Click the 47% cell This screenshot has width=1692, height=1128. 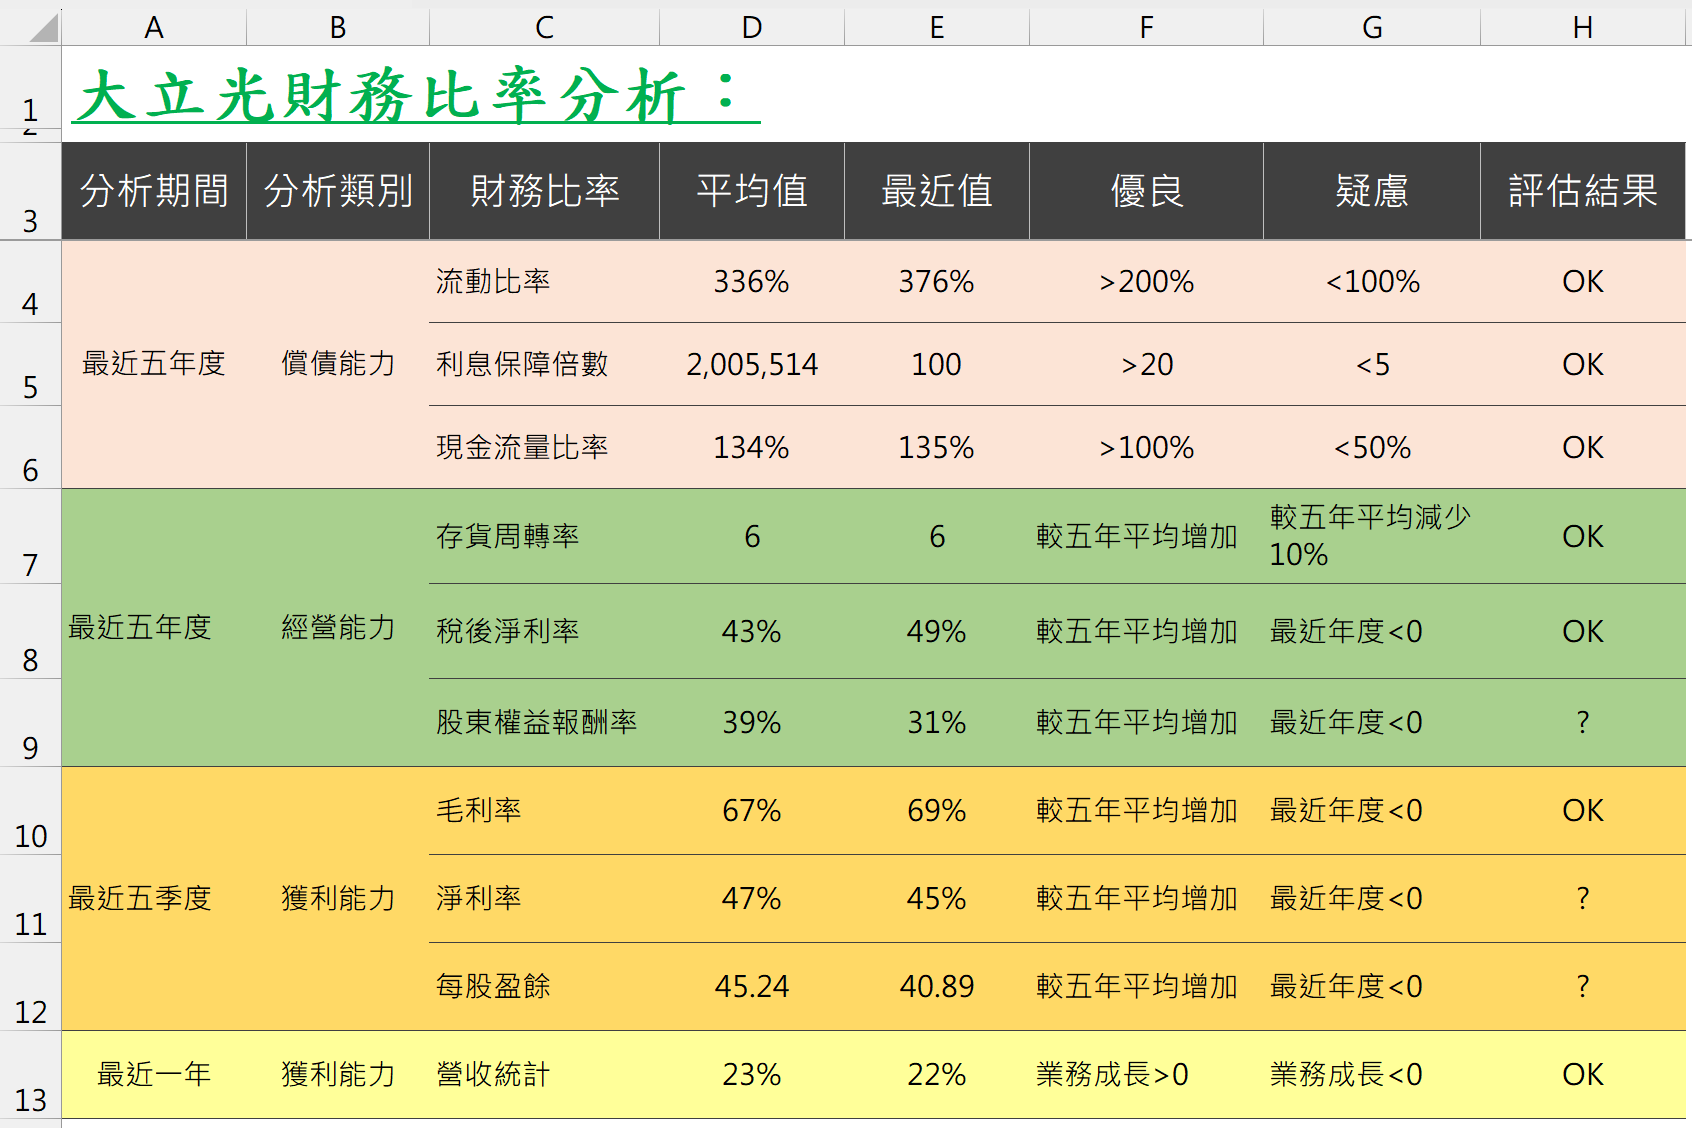tap(752, 899)
